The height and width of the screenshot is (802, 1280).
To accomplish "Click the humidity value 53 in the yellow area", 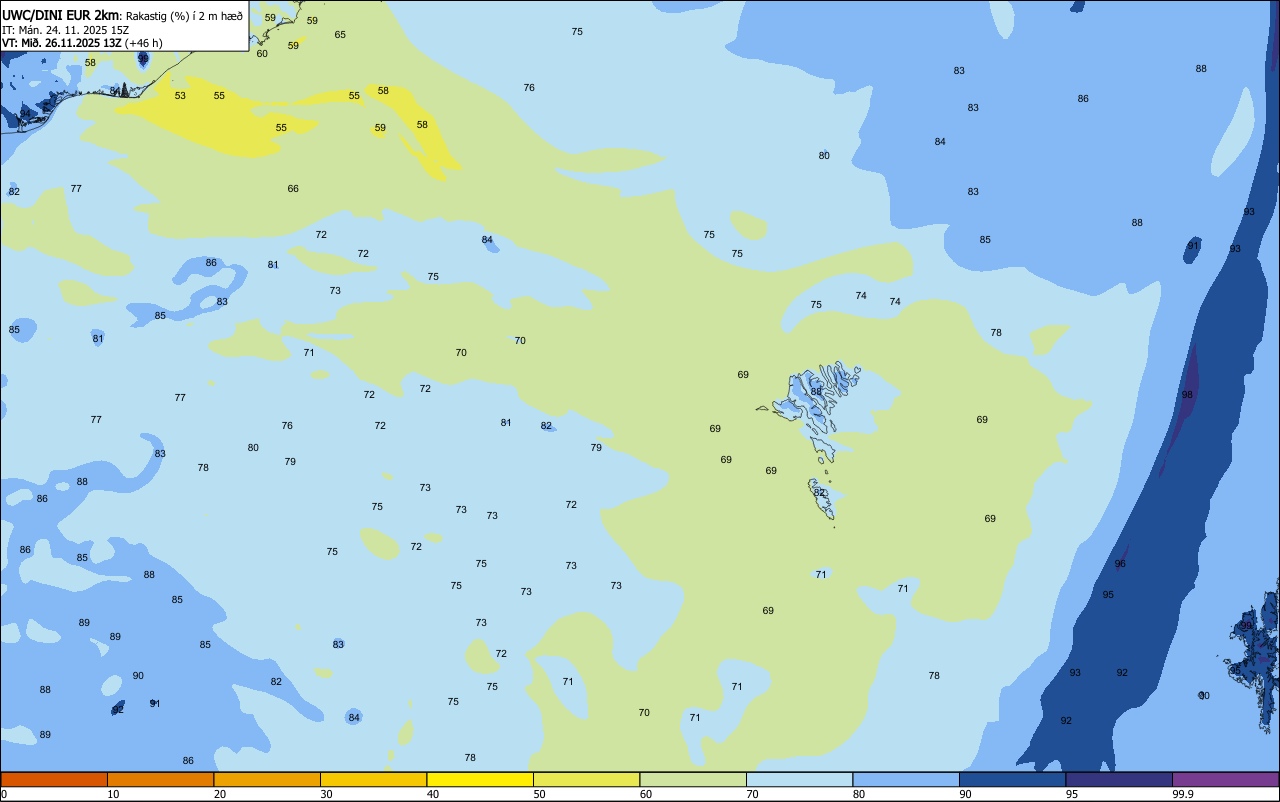I will (x=180, y=96).
